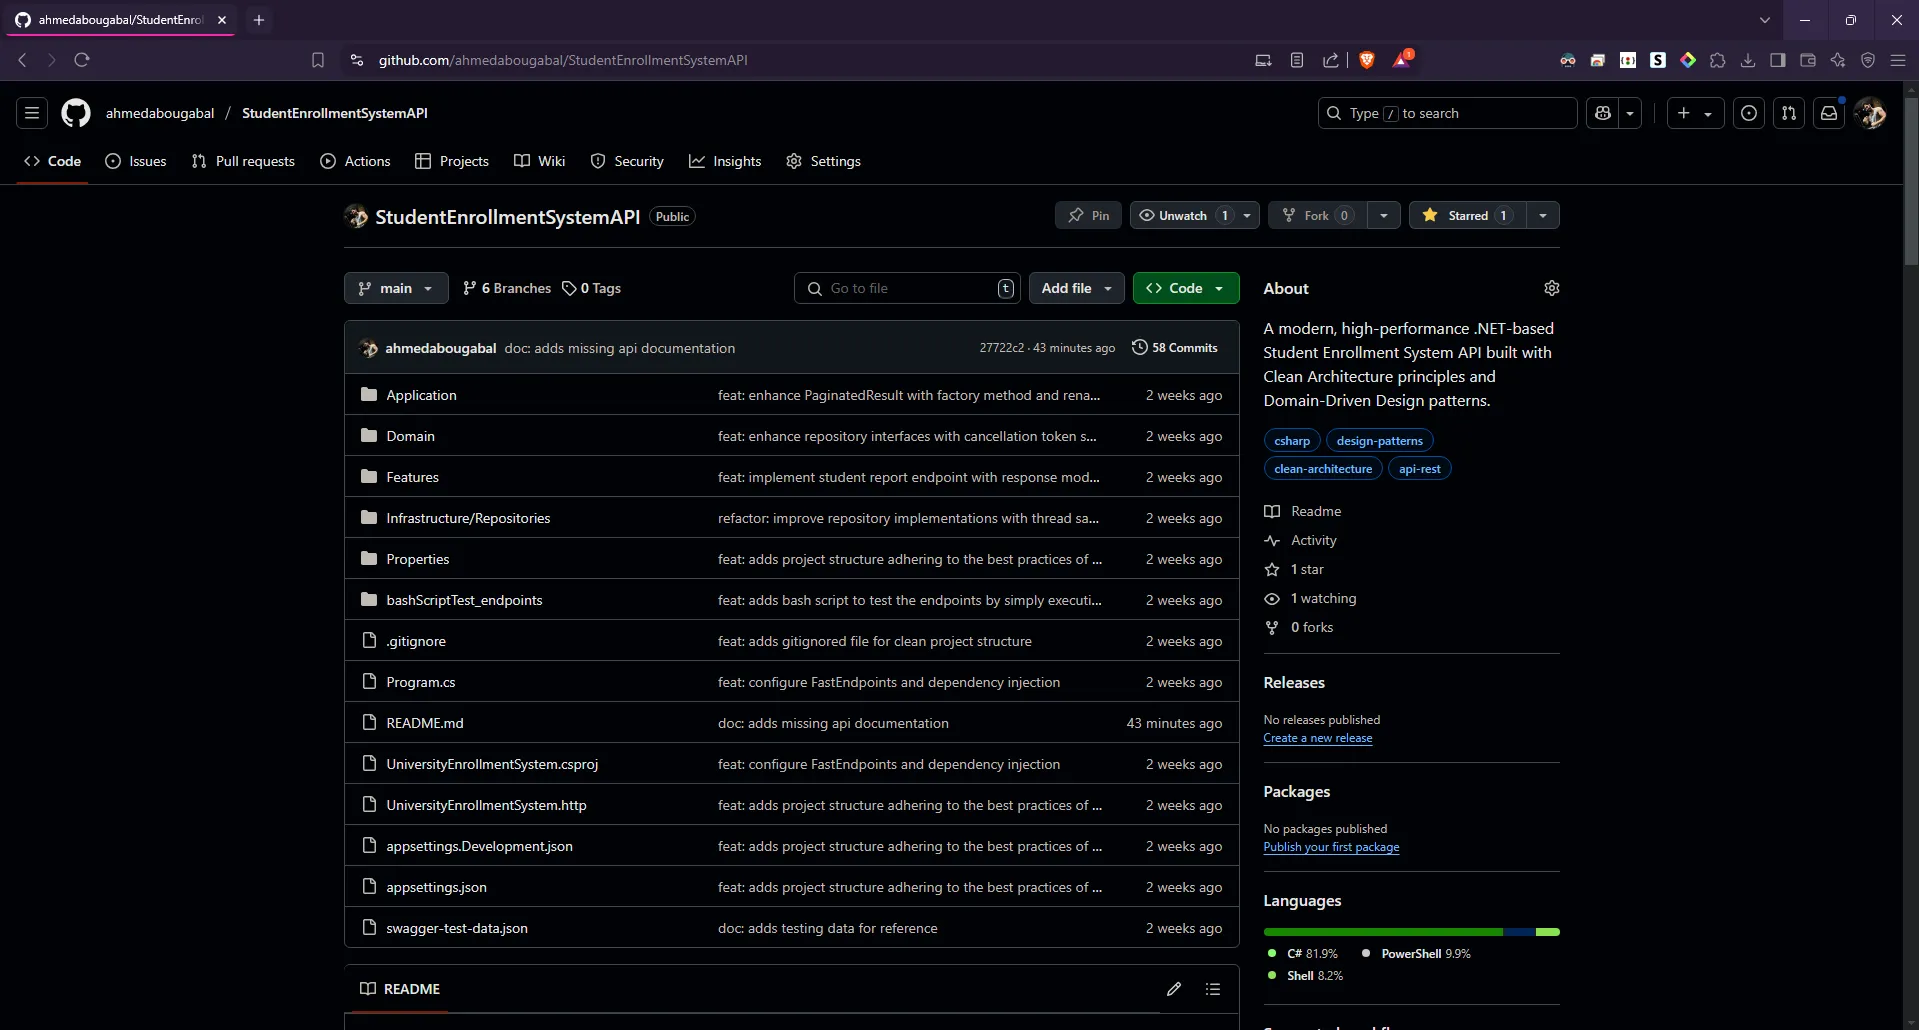Expand the main branch dropdown
Image resolution: width=1919 pixels, height=1030 pixels.
[x=396, y=288]
